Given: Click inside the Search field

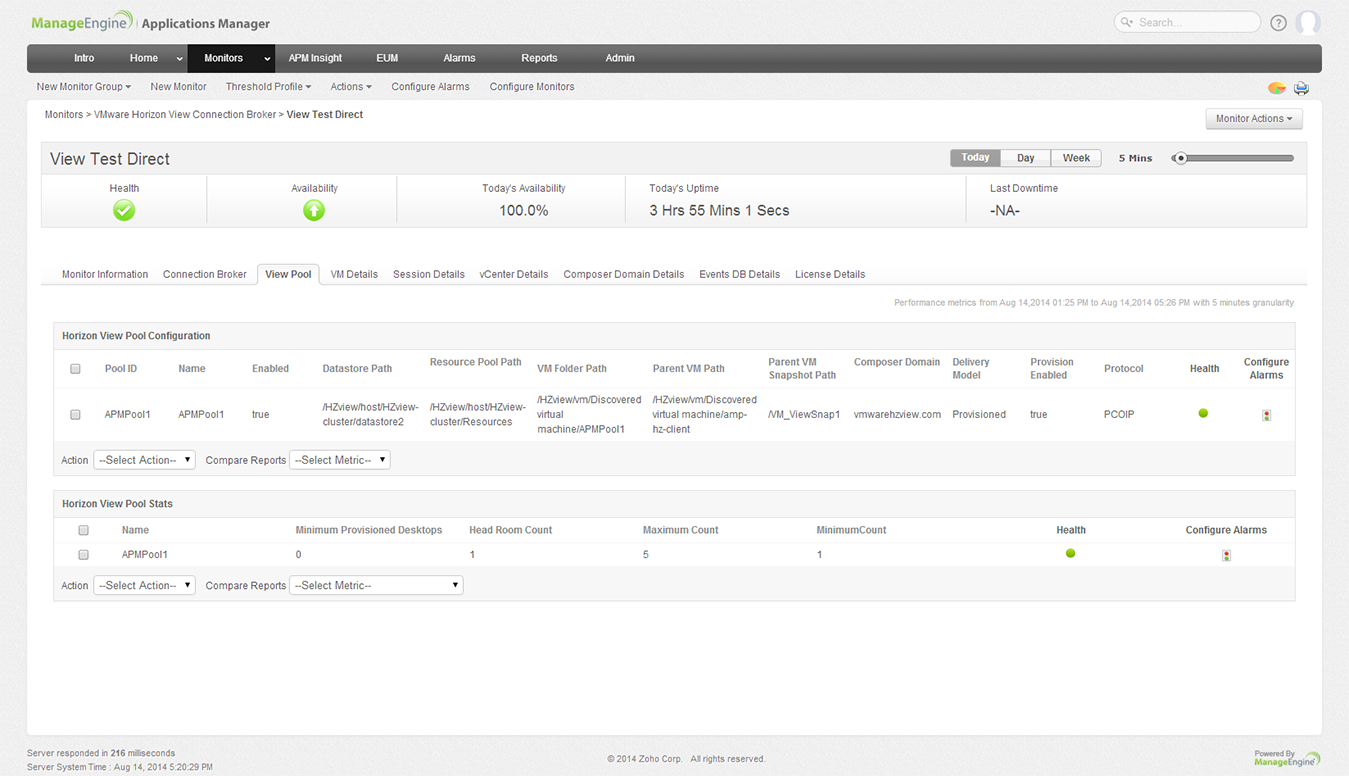Looking at the screenshot, I should (1190, 21).
